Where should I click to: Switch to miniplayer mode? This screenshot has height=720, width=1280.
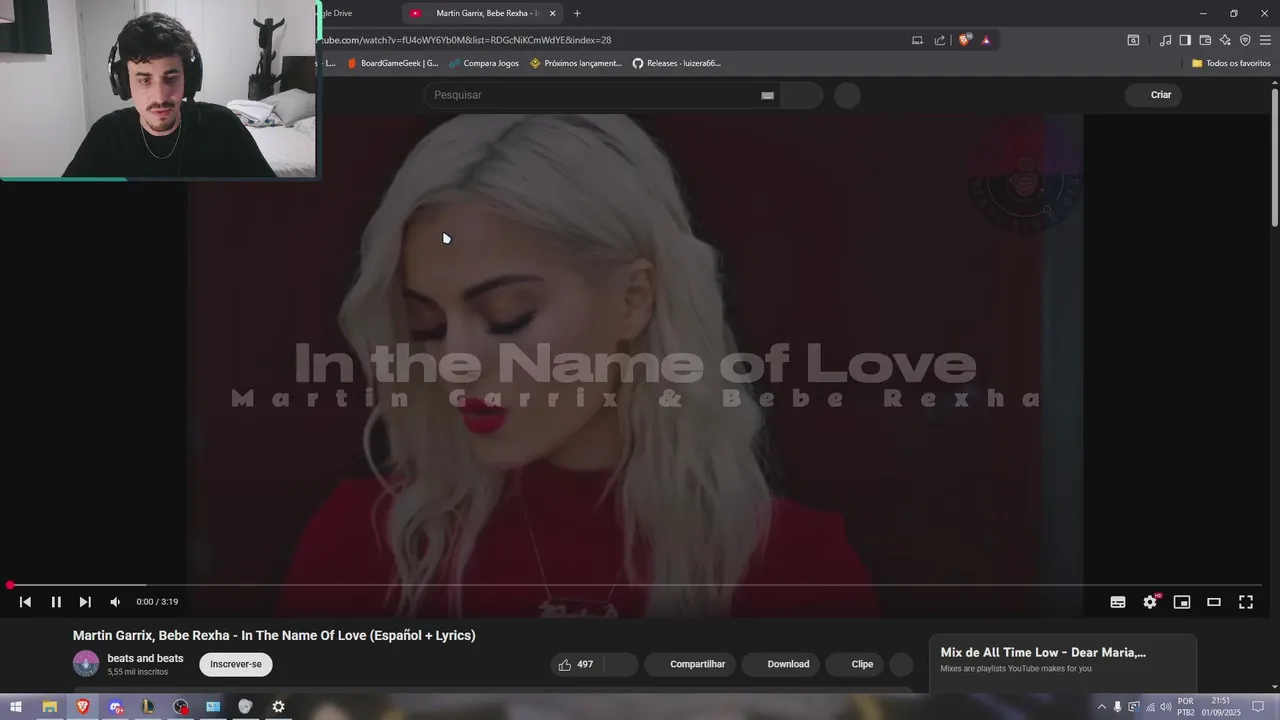[1182, 602]
